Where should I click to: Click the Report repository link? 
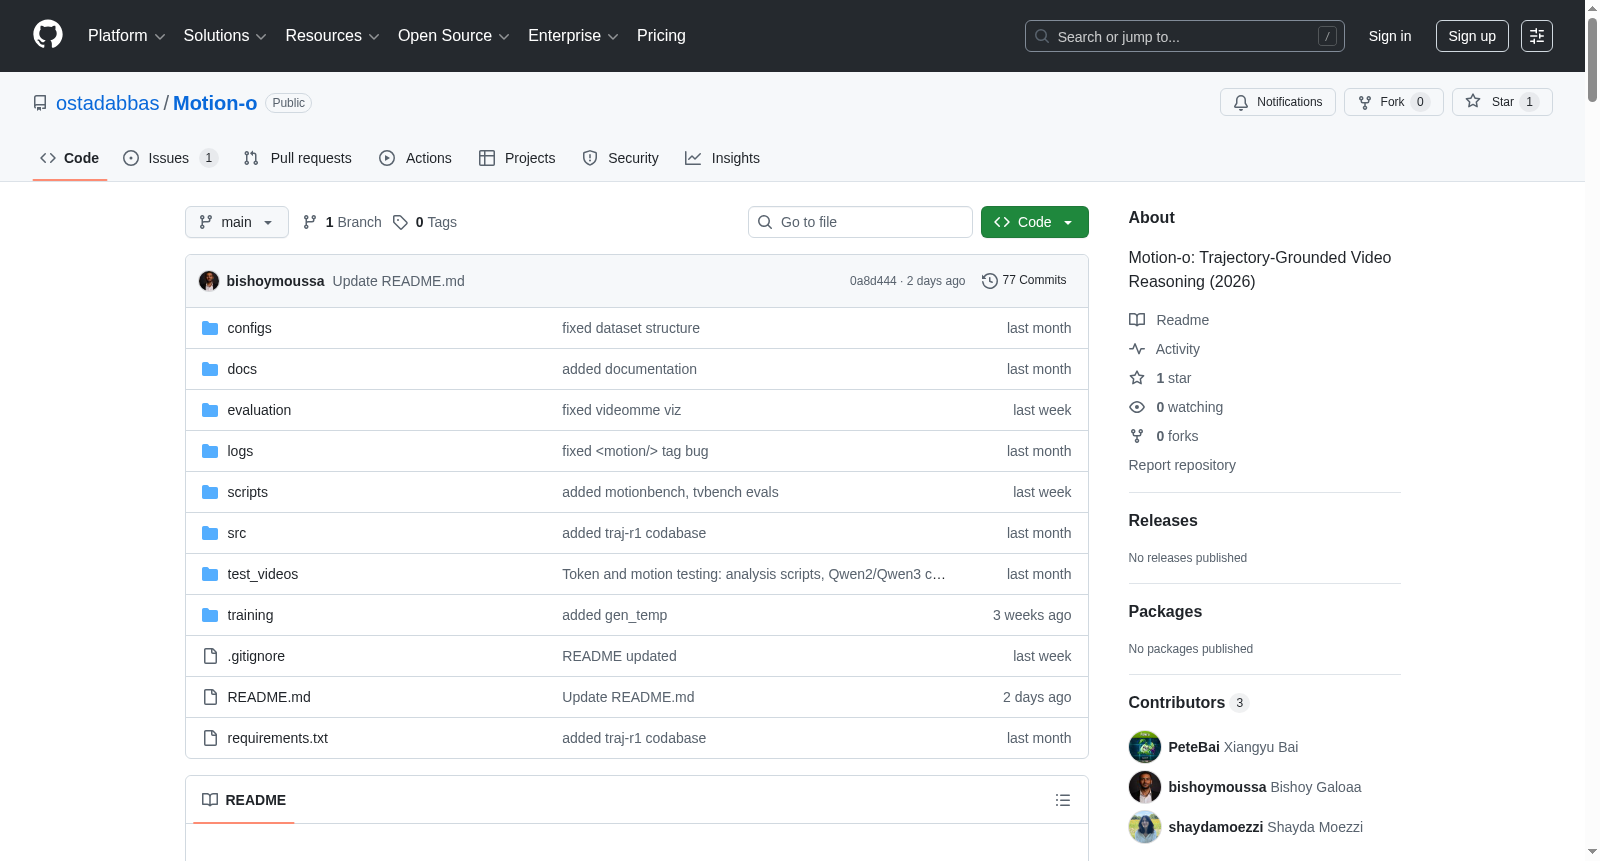tap(1182, 465)
